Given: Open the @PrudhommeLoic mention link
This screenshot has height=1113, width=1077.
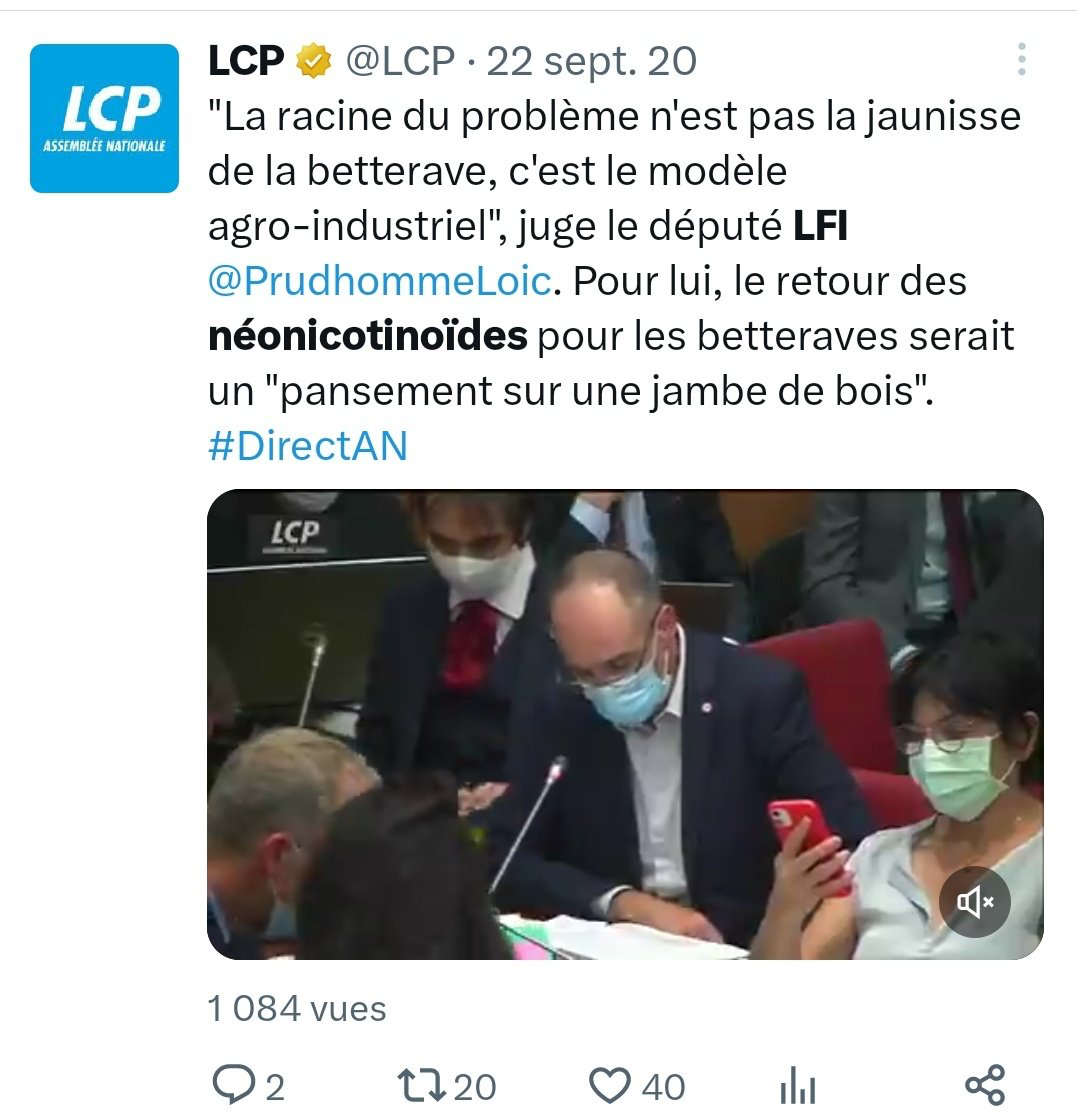Looking at the screenshot, I should coord(380,280).
